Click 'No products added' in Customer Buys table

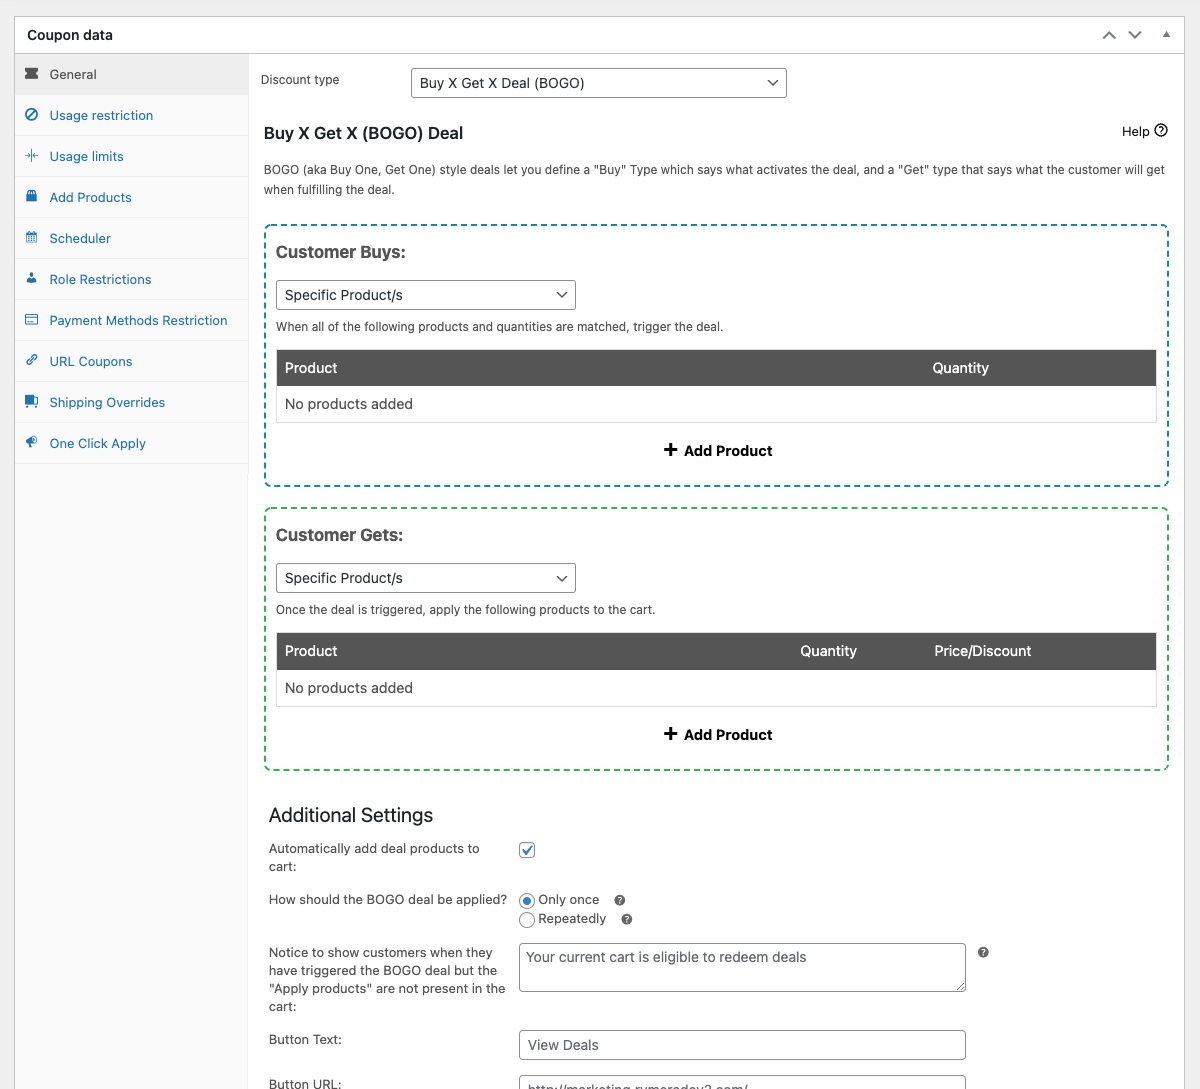(349, 404)
